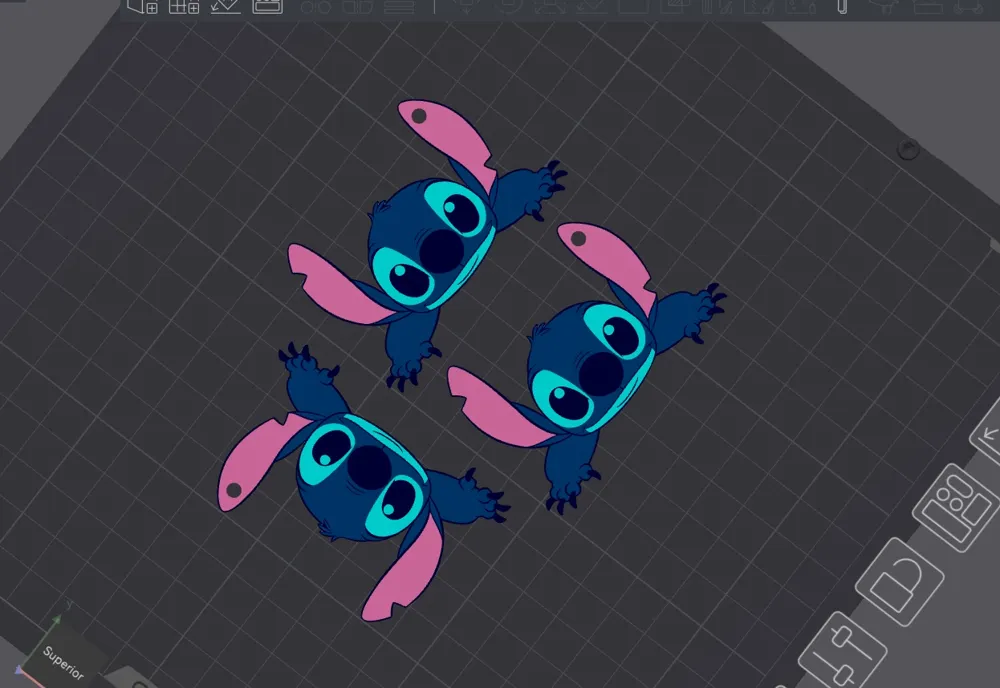This screenshot has height=688, width=1000.
Task: Select the upside-down Stitch model at bottom left
Action: 364,482
